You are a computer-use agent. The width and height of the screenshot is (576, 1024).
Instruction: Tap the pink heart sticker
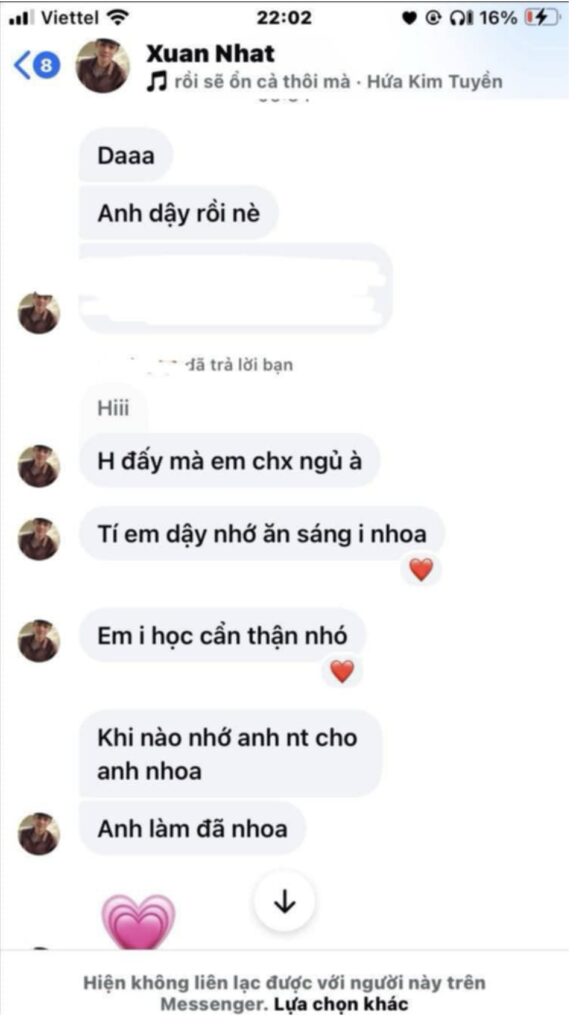click(x=138, y=921)
